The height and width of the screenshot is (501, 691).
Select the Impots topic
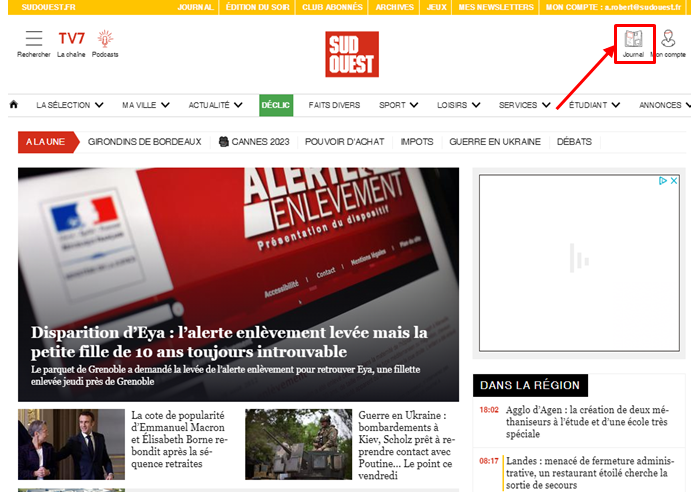[417, 141]
